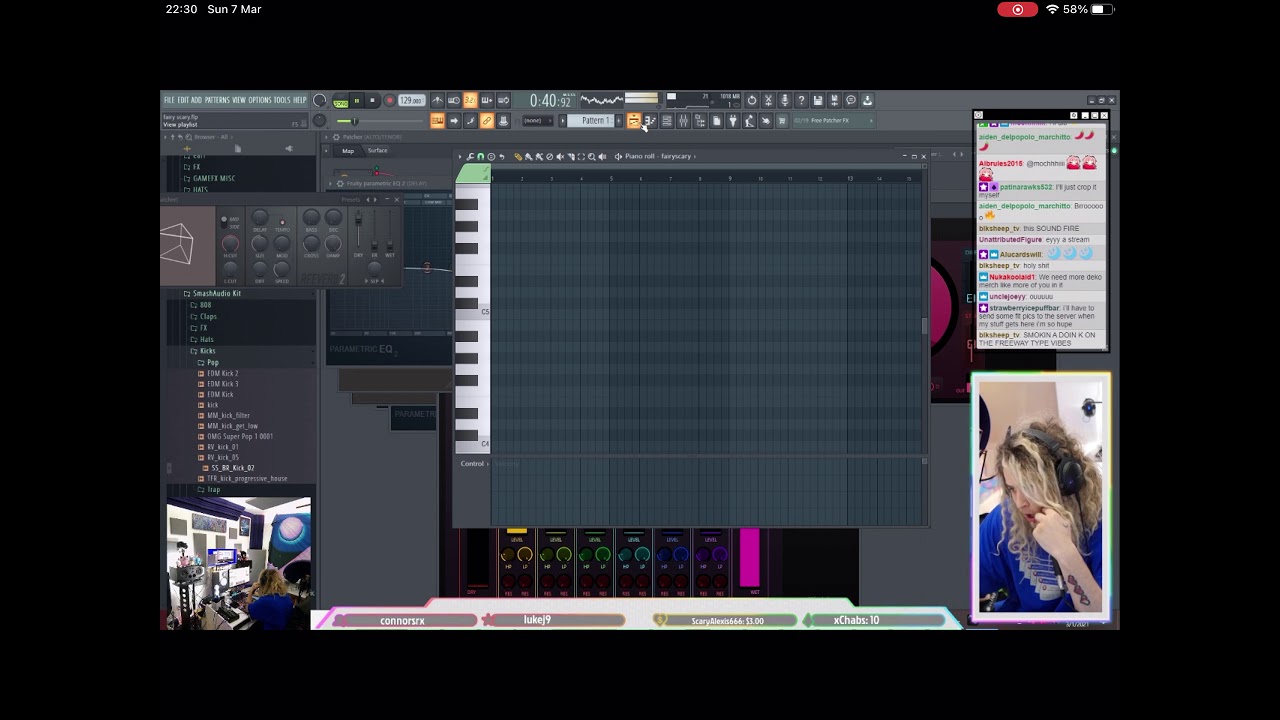Open the global snap (none) dropdown
Screen dimensions: 1280x720
(538, 120)
